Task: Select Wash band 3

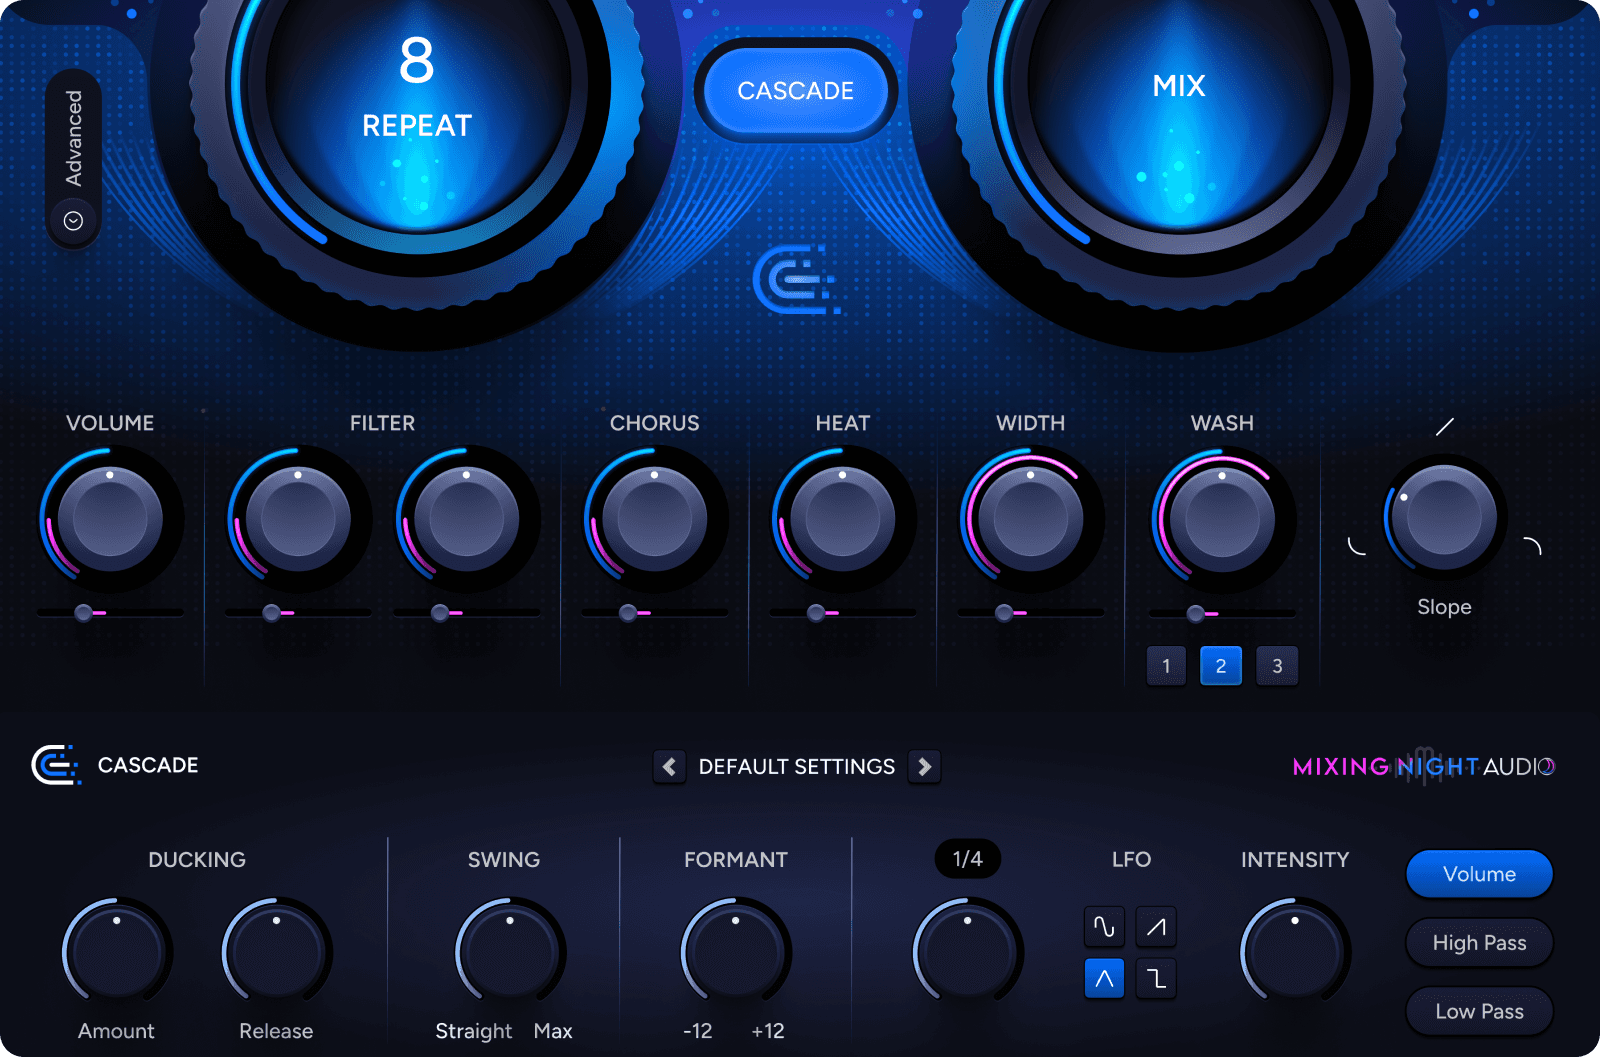Action: tap(1277, 665)
